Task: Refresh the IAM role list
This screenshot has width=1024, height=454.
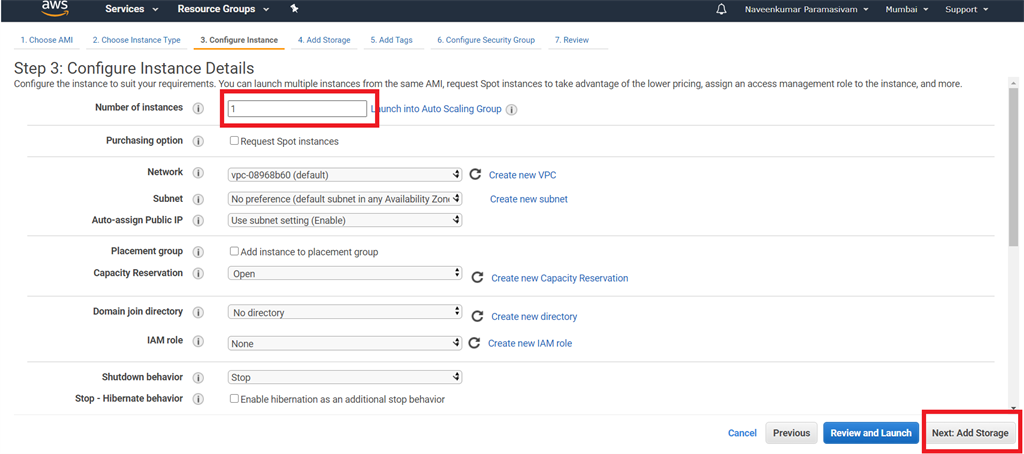Action: point(475,343)
